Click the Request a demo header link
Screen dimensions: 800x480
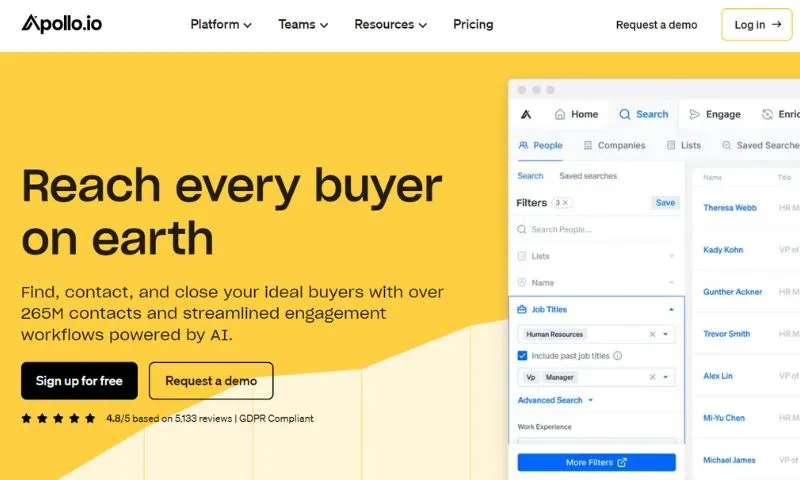656,25
